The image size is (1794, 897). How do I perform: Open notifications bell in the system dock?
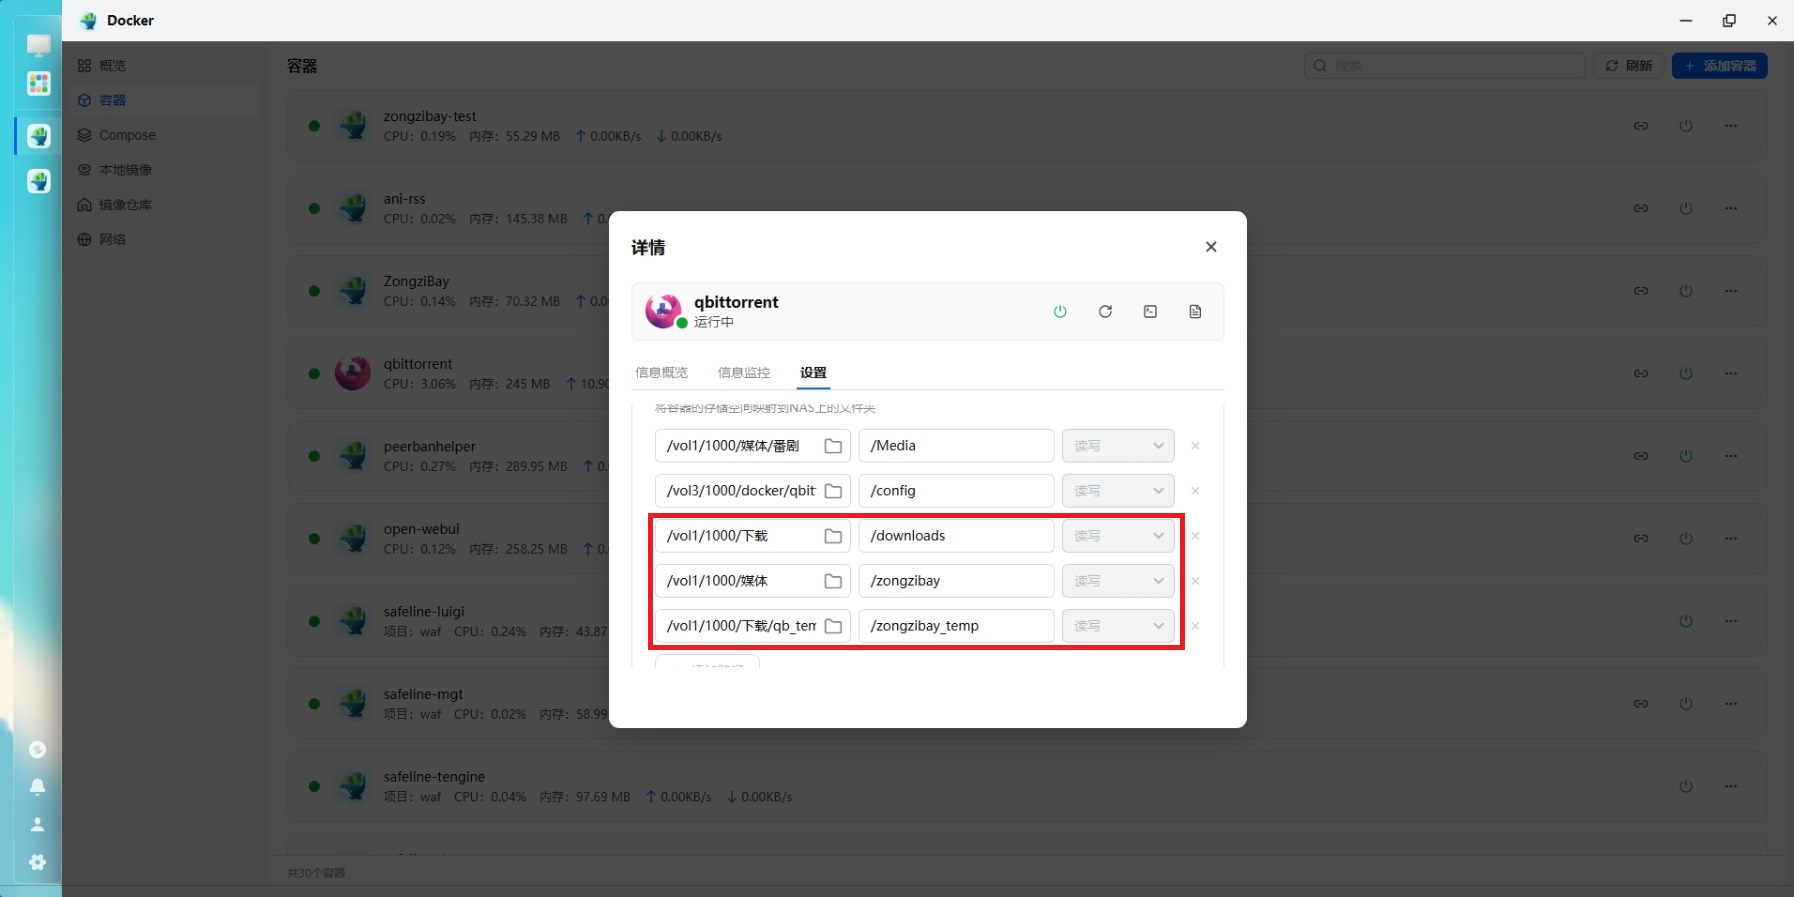[37, 787]
